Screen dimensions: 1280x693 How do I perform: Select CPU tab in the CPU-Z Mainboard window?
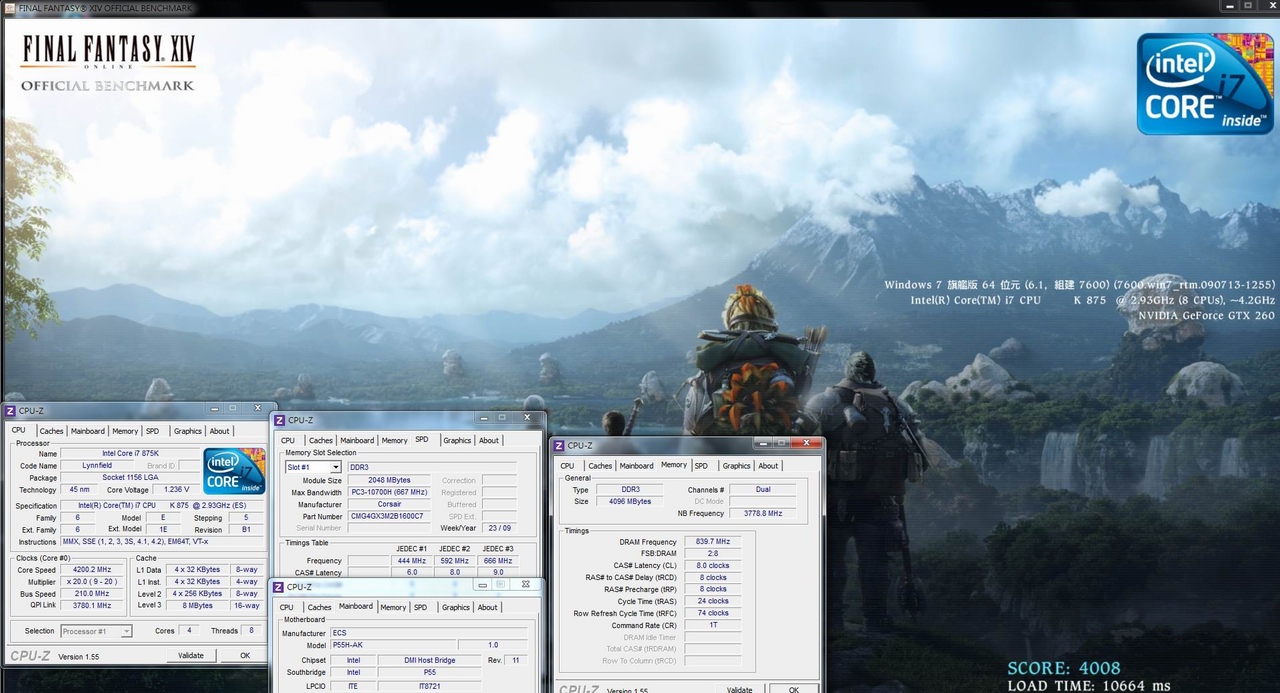(x=287, y=607)
